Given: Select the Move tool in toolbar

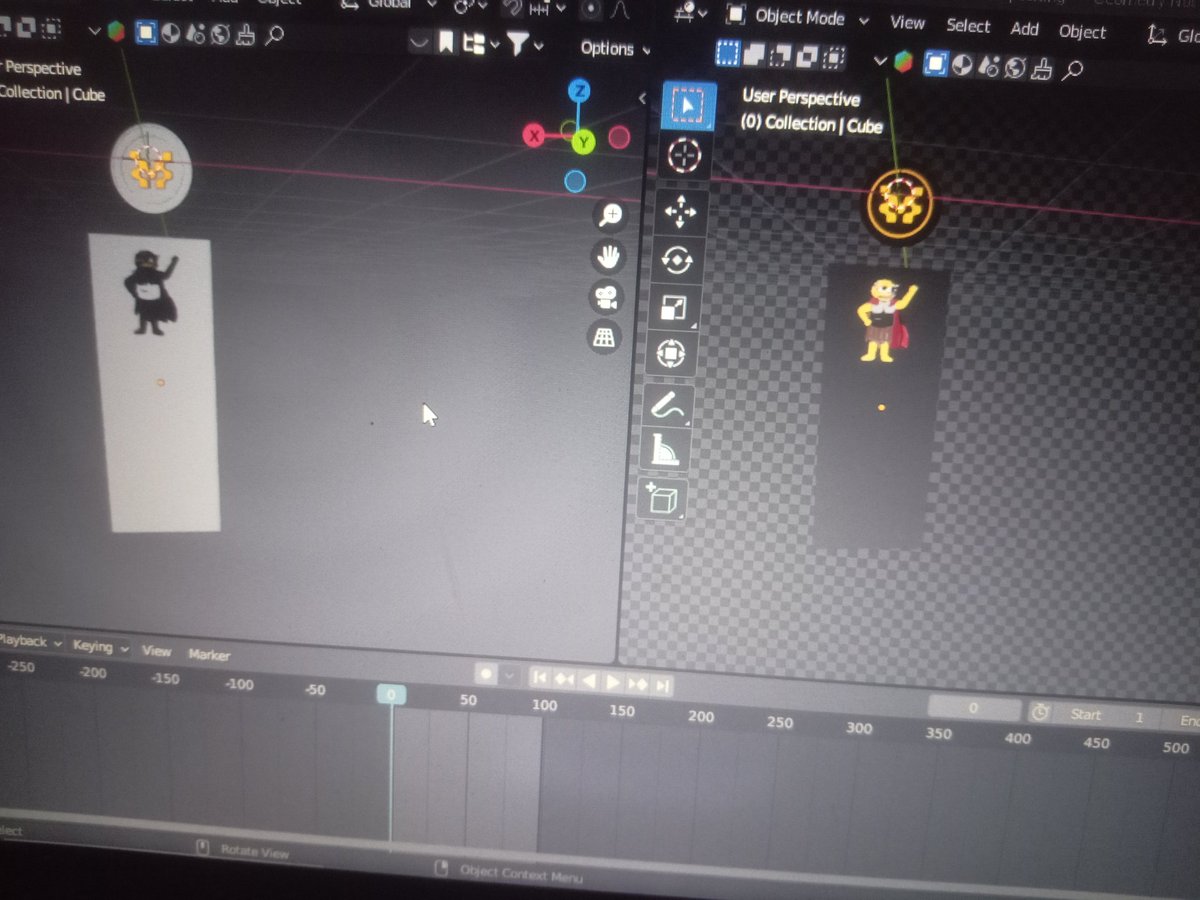Looking at the screenshot, I should coord(681,213).
